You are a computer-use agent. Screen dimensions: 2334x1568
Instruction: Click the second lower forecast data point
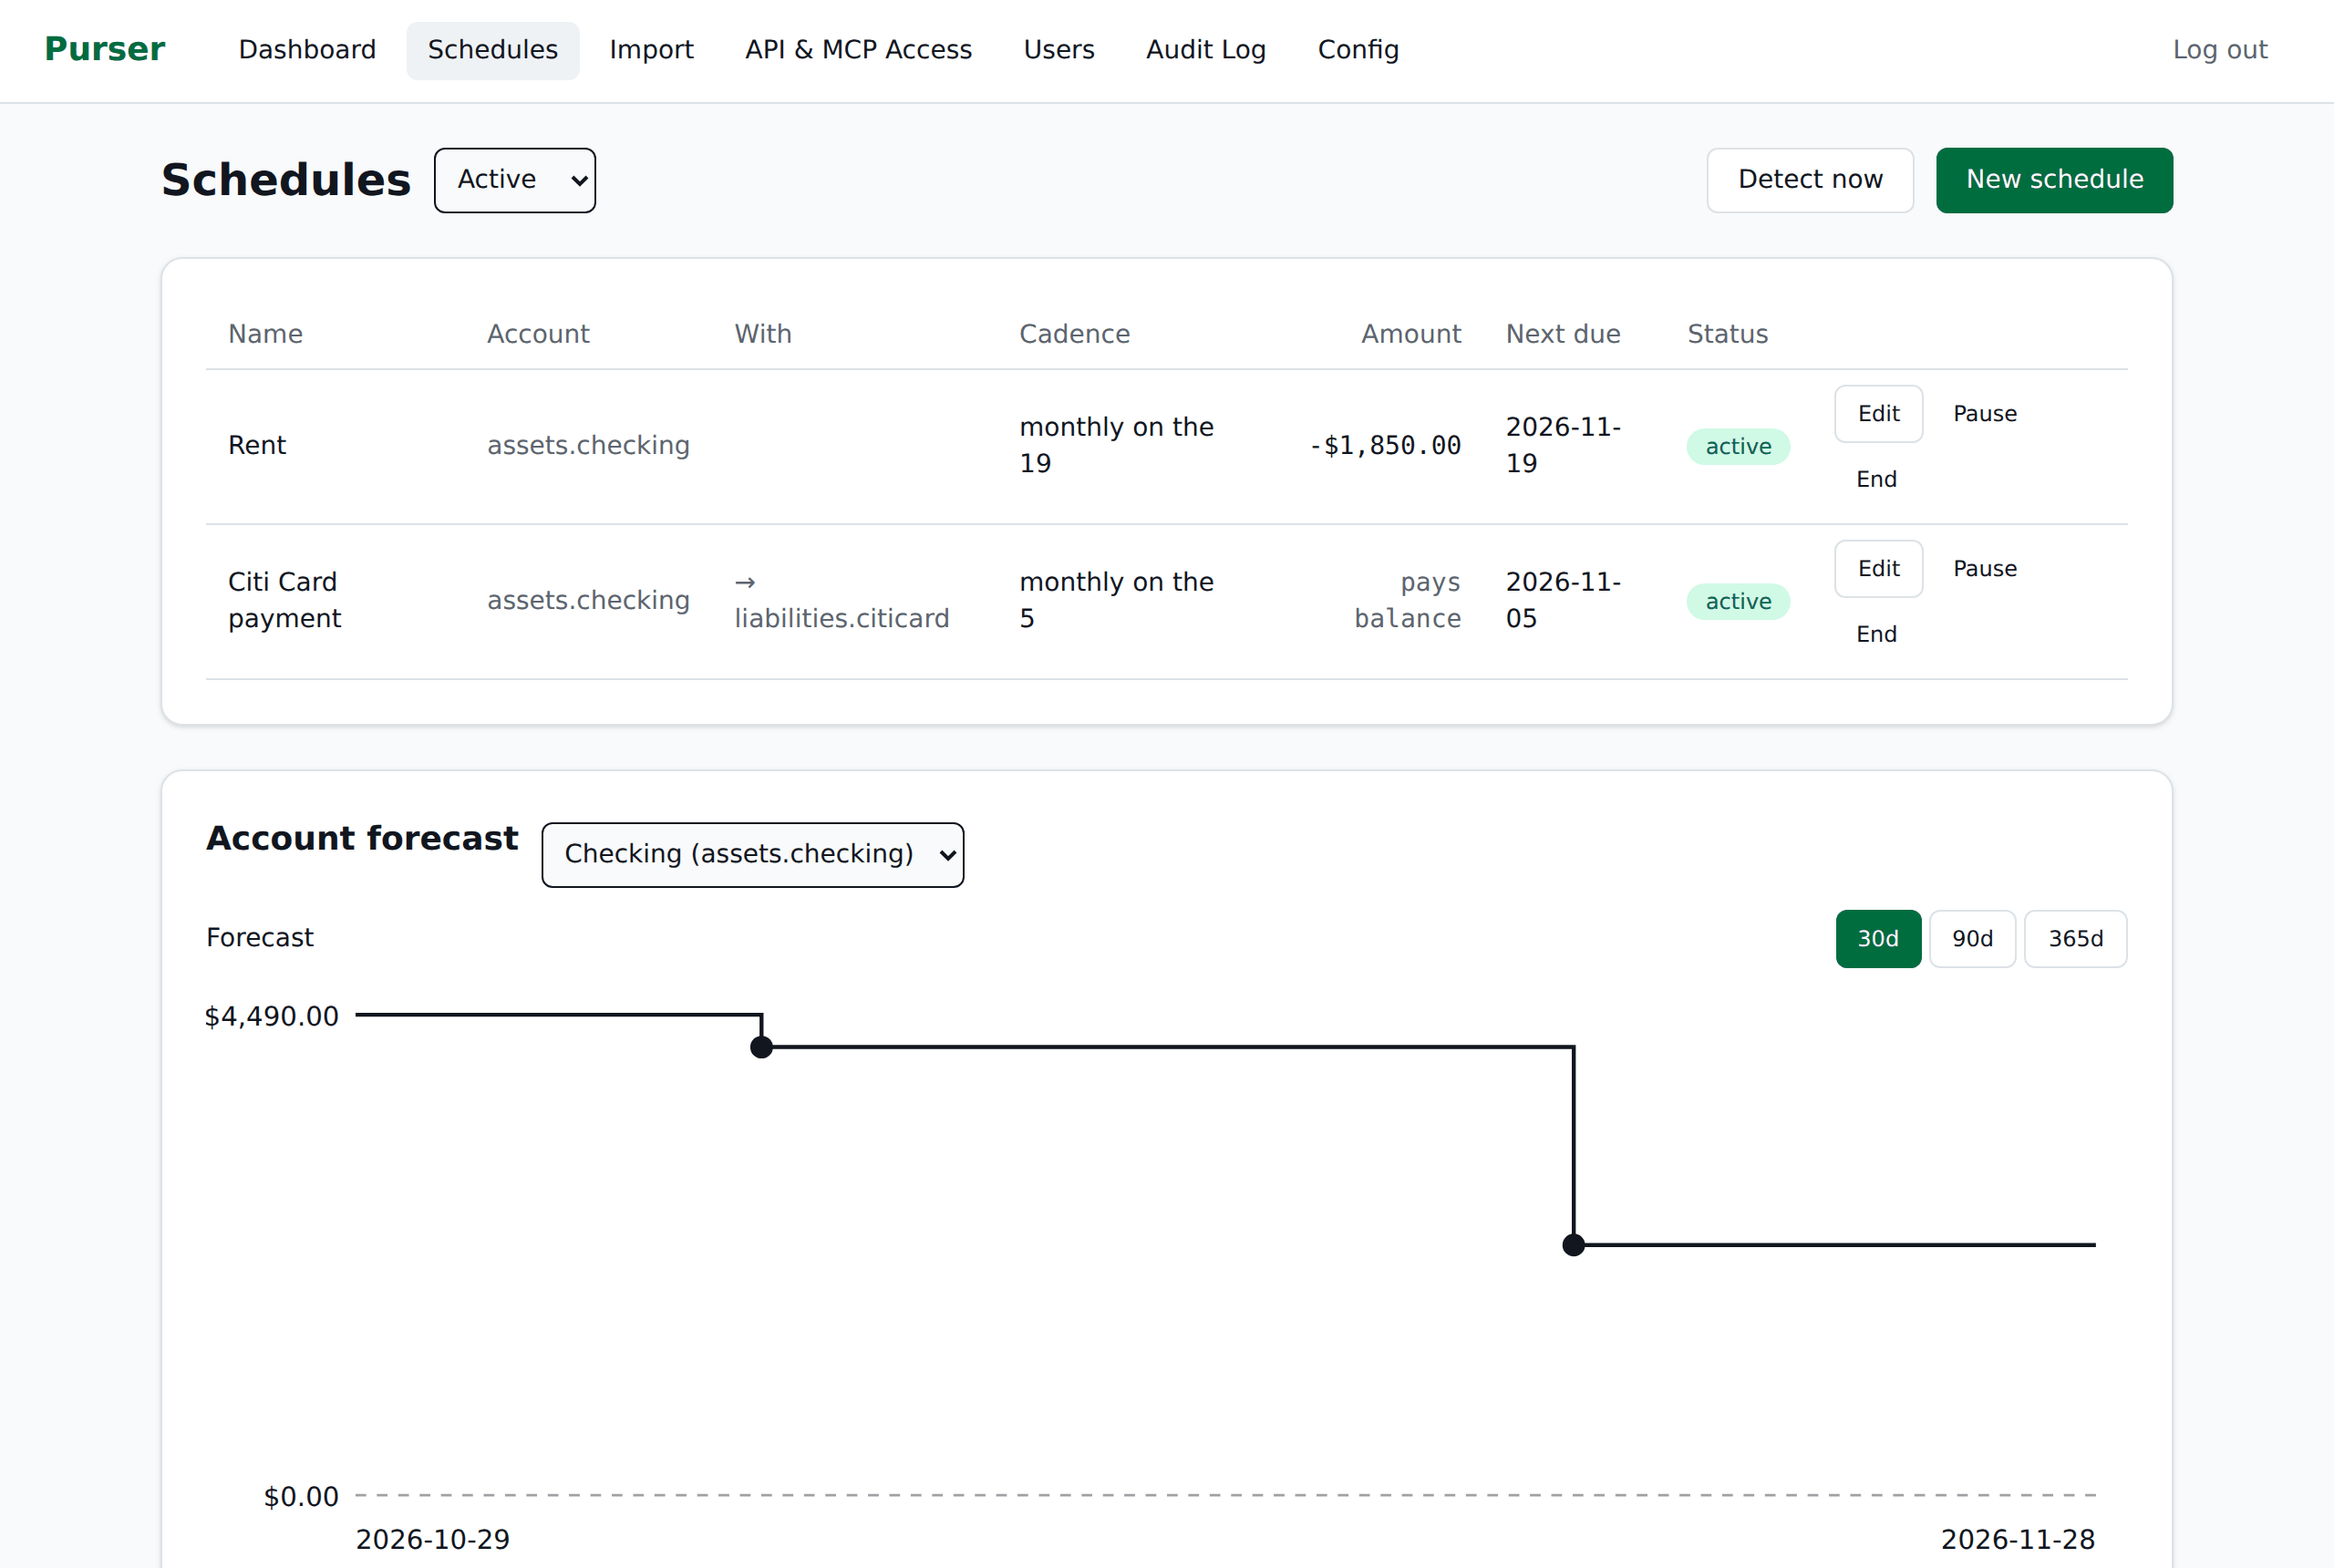point(1573,1245)
